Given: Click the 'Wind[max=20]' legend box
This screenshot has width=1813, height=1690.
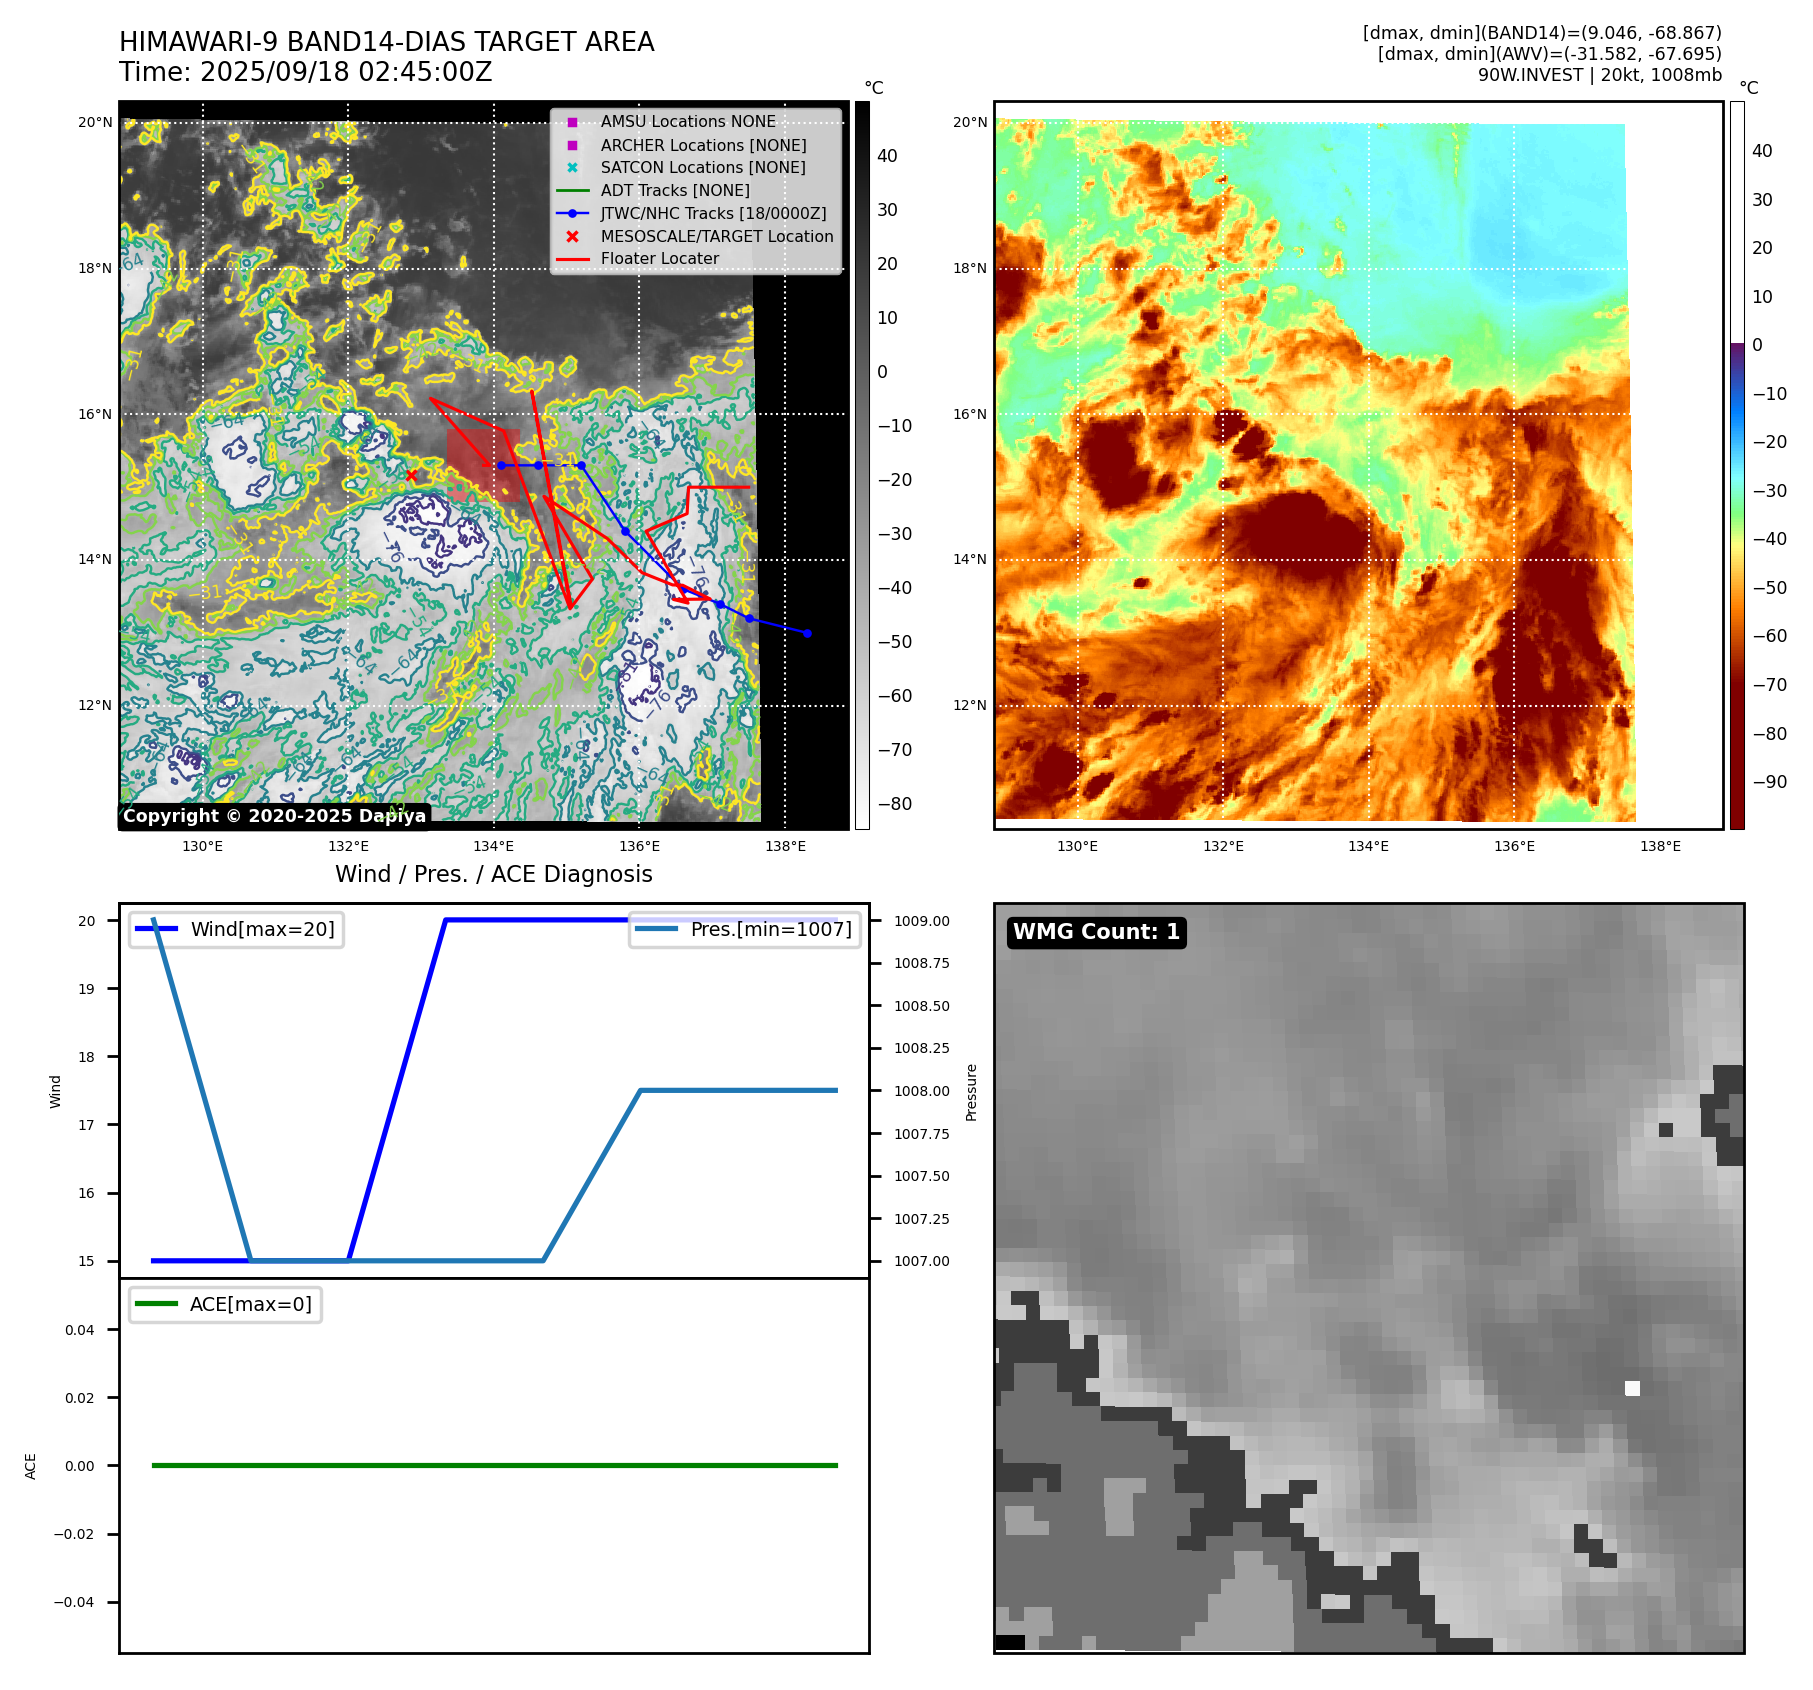Looking at the screenshot, I should [236, 929].
